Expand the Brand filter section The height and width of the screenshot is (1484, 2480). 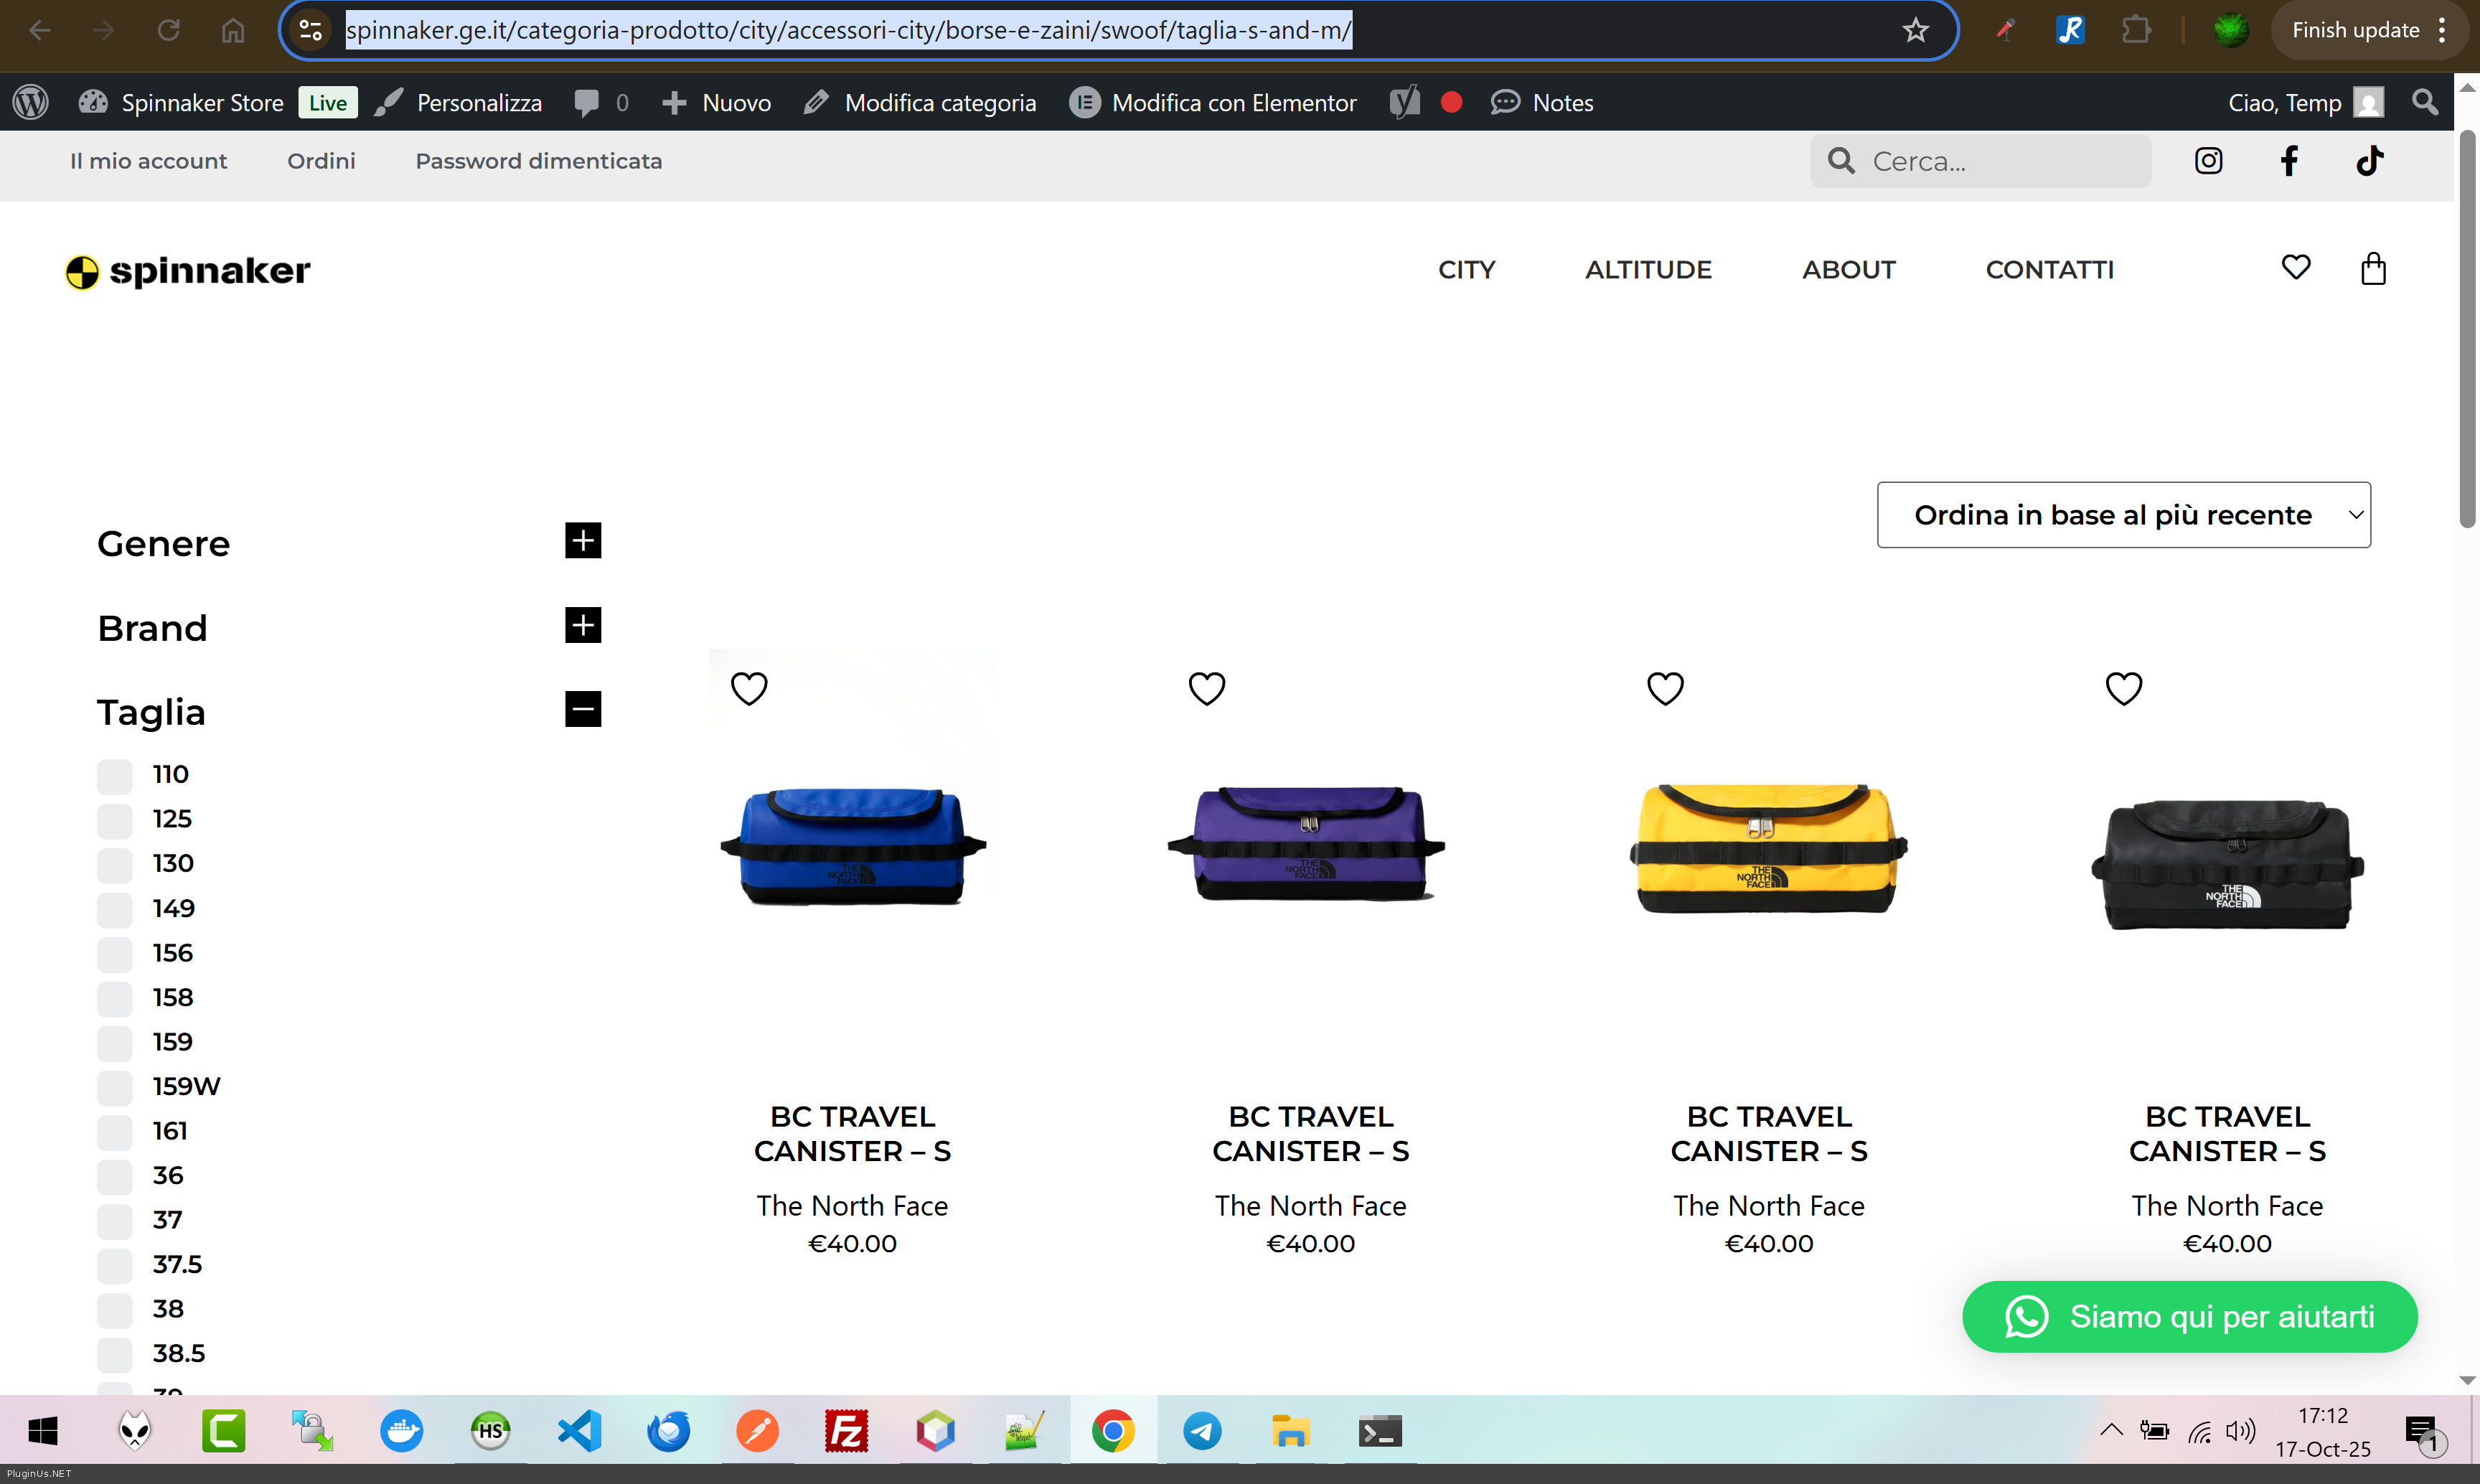tap(583, 625)
